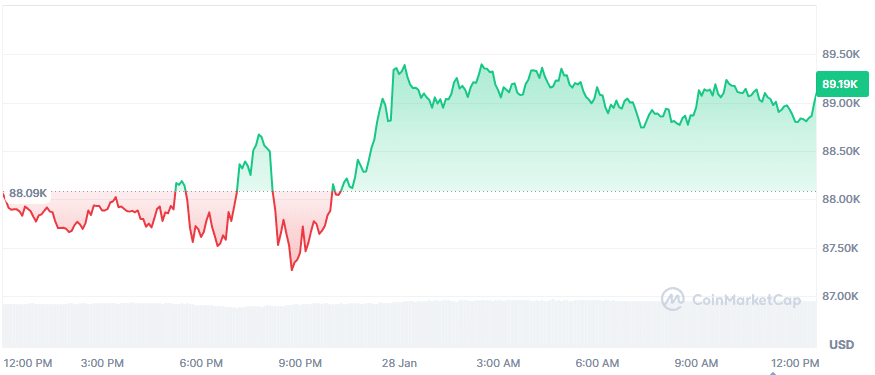Select the 88.09K opening price label
This screenshot has width=875, height=375.
pyautogui.click(x=28, y=194)
